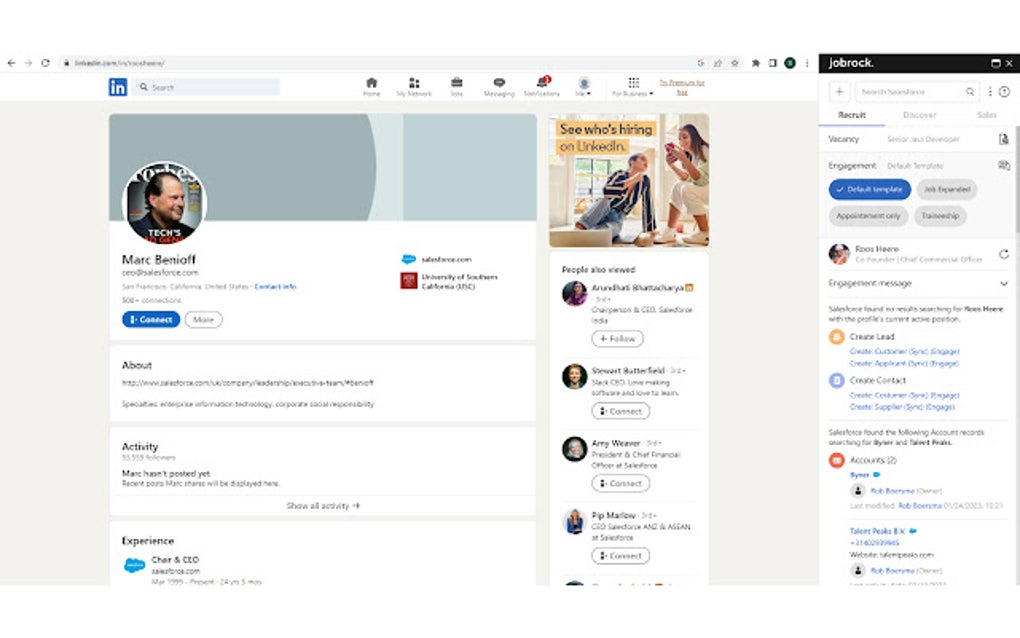This screenshot has height=638, width=1020.
Task: Click the blue Connect button for Marc Benioff
Action: [151, 319]
